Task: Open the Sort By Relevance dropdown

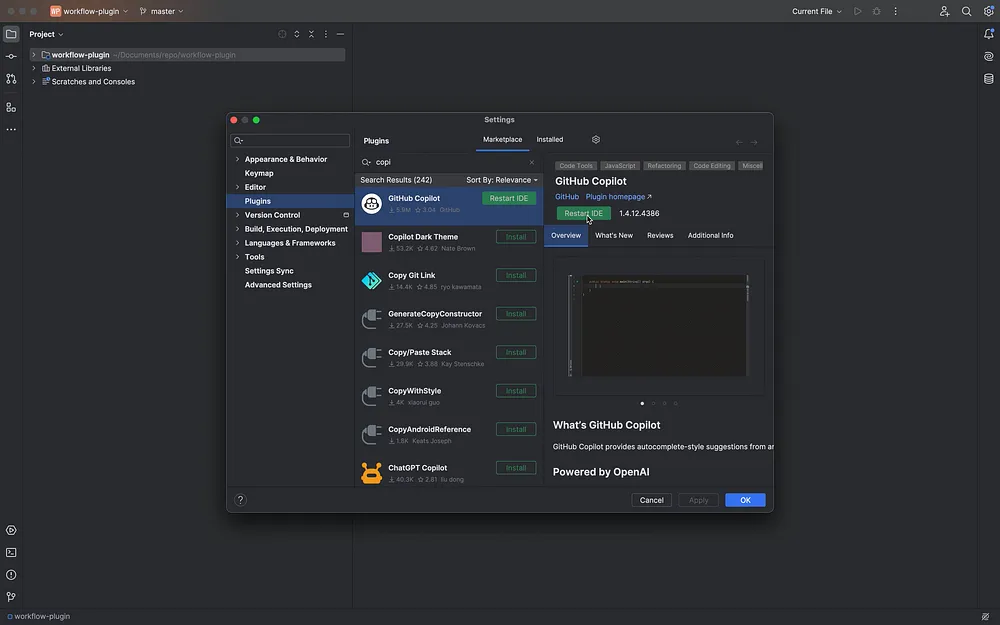Action: [x=501, y=180]
